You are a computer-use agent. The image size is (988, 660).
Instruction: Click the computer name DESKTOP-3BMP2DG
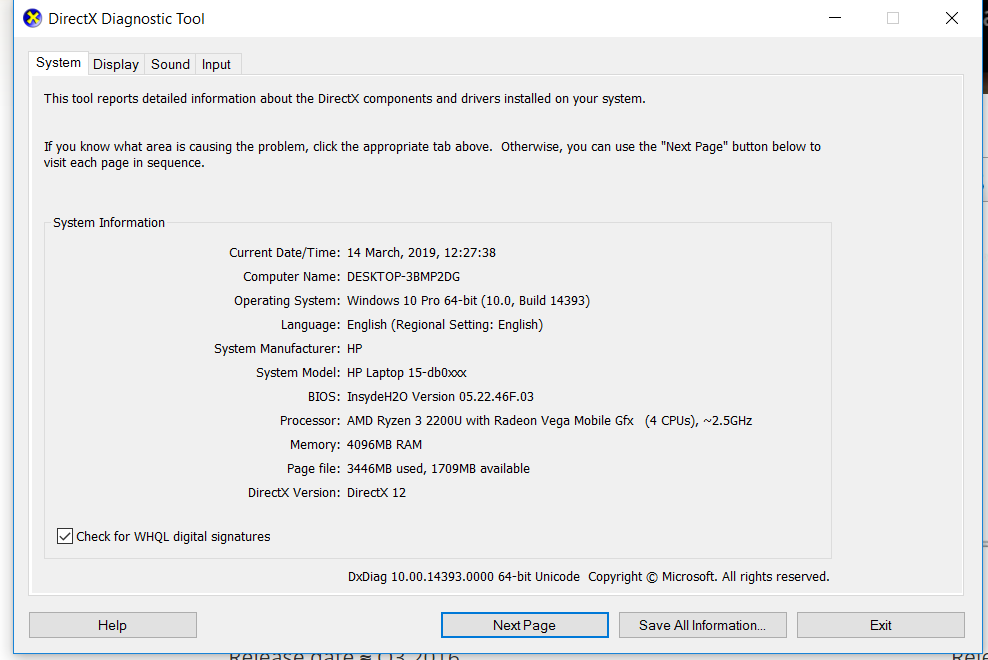[403, 277]
